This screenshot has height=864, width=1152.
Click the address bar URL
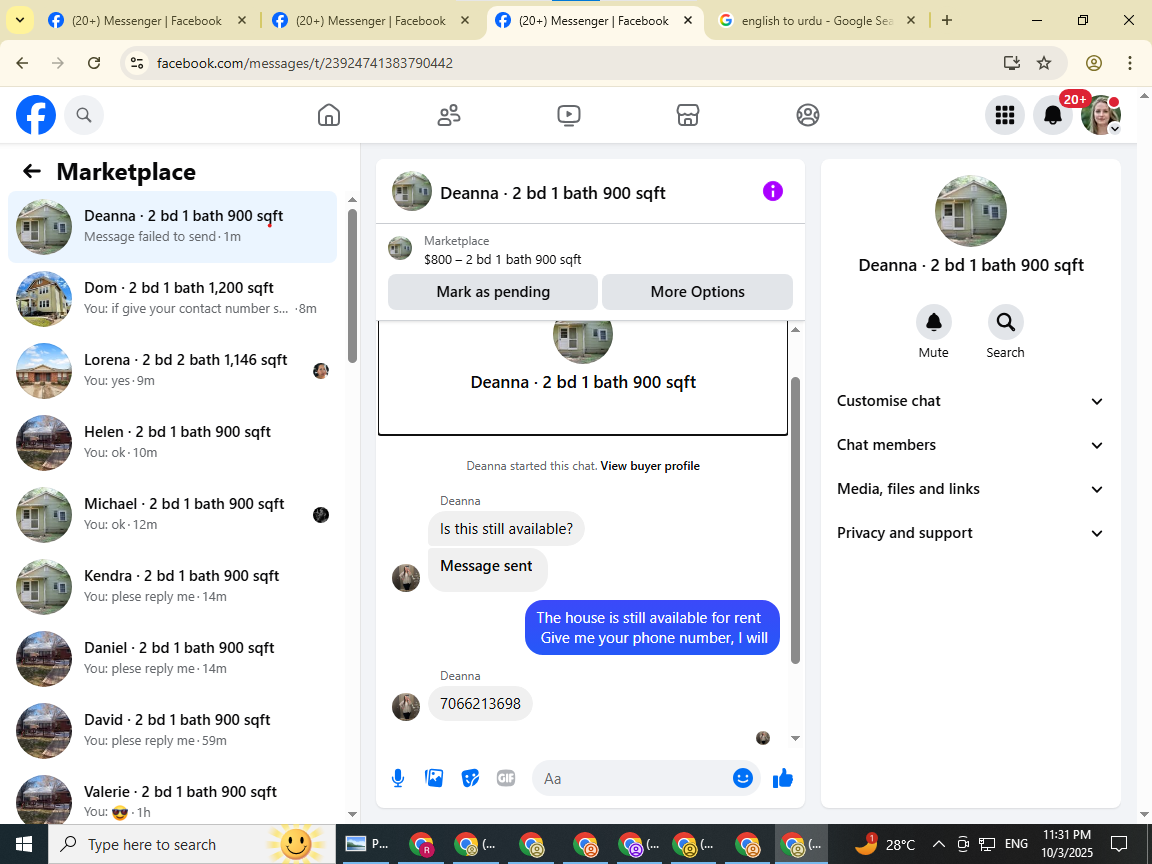pyautogui.click(x=304, y=63)
